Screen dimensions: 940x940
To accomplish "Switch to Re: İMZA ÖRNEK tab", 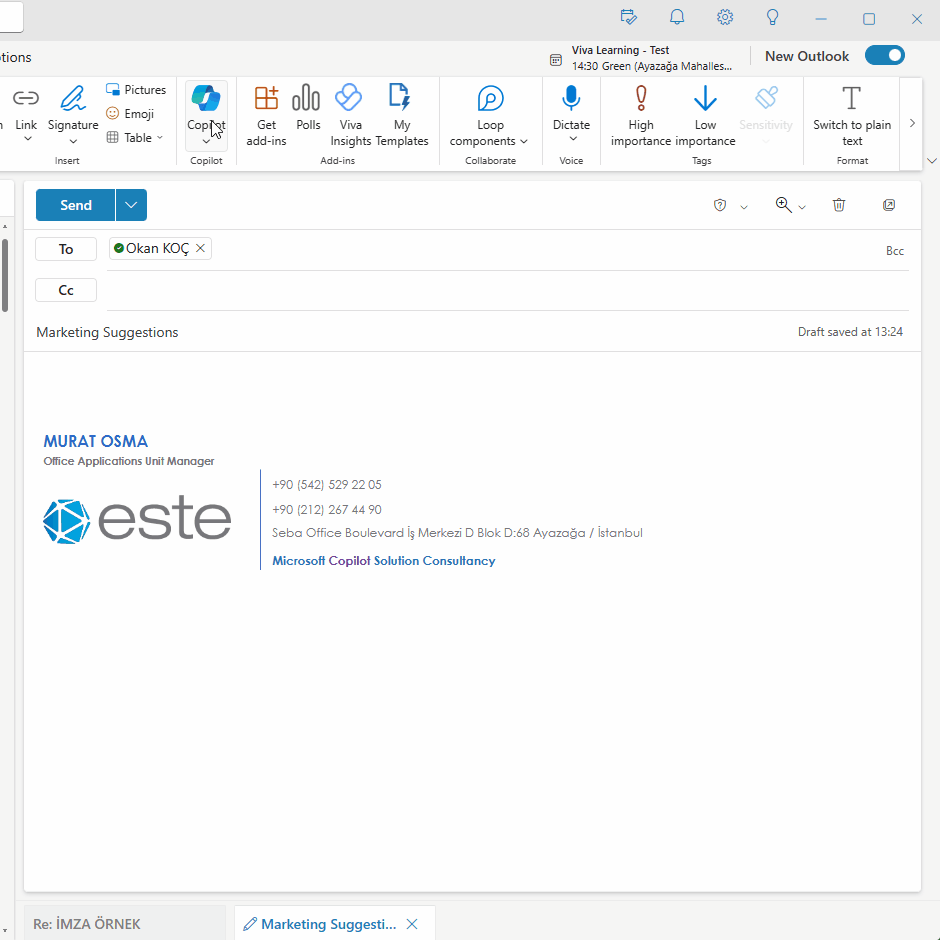I will tap(125, 923).
